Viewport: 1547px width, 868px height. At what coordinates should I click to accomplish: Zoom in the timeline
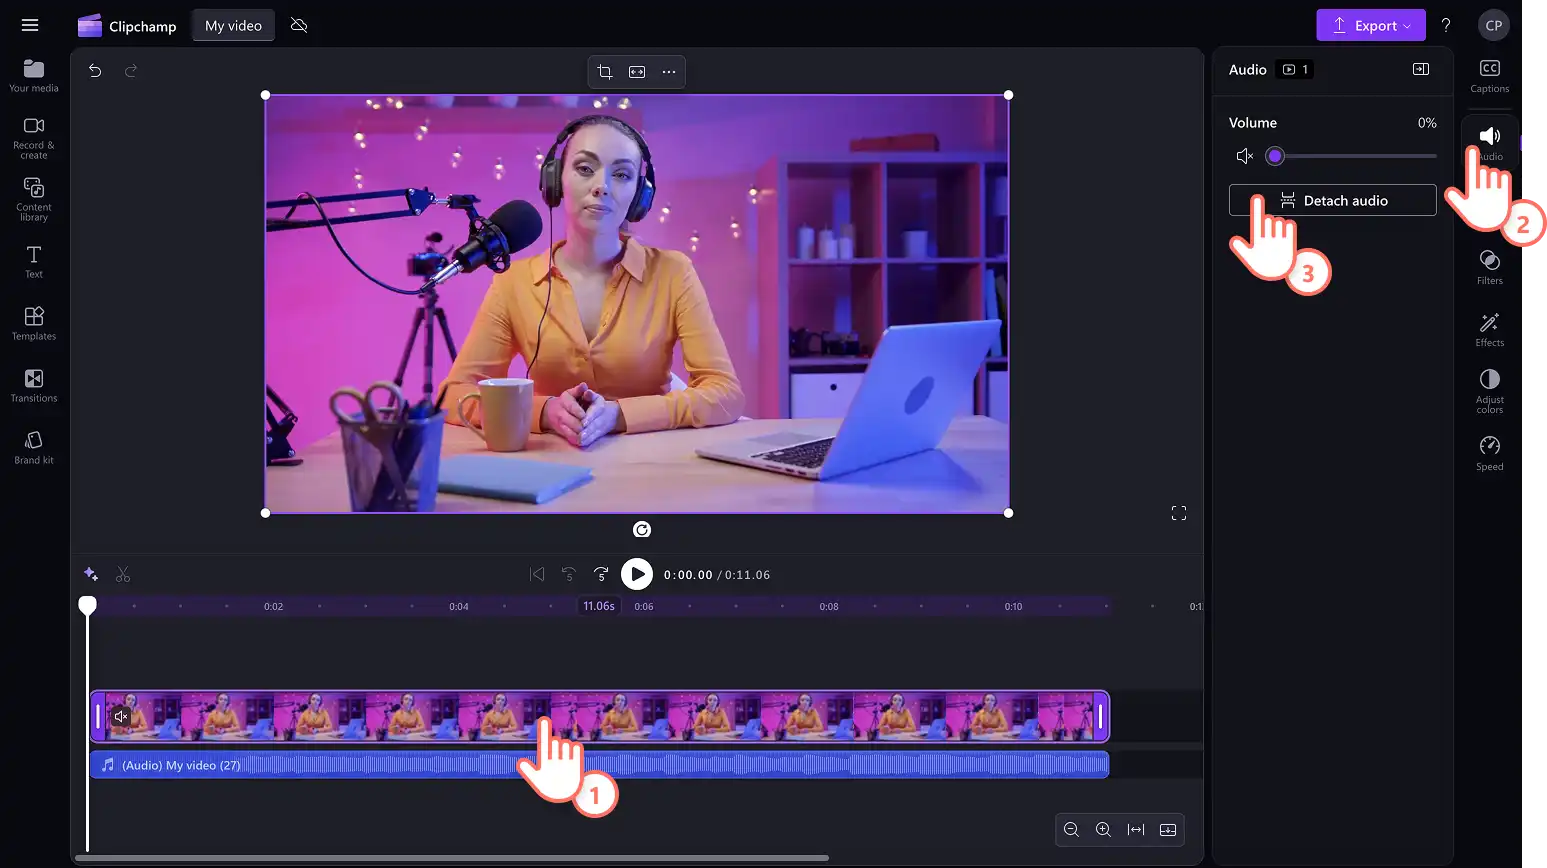point(1104,830)
